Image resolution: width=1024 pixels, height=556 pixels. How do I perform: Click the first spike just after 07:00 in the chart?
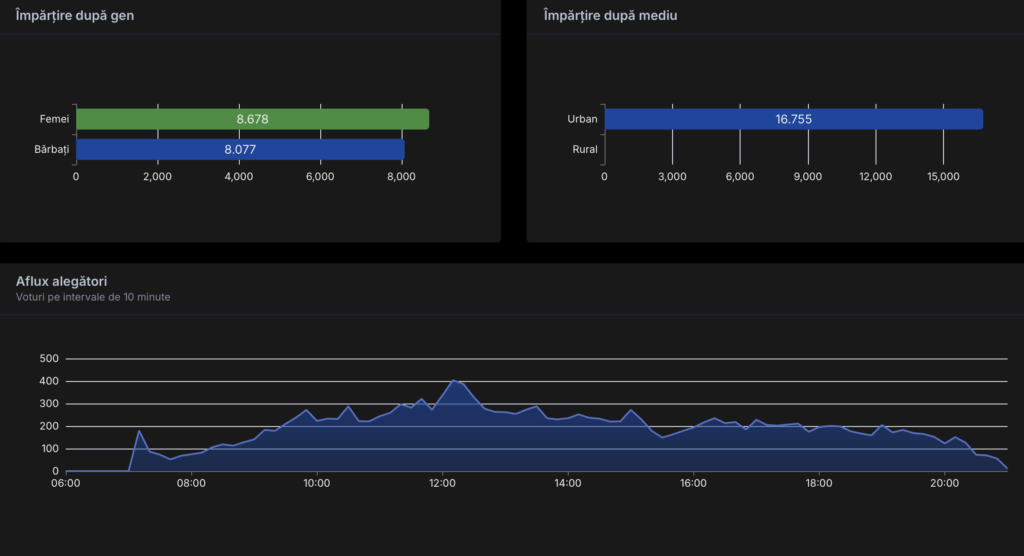pyautogui.click(x=139, y=431)
